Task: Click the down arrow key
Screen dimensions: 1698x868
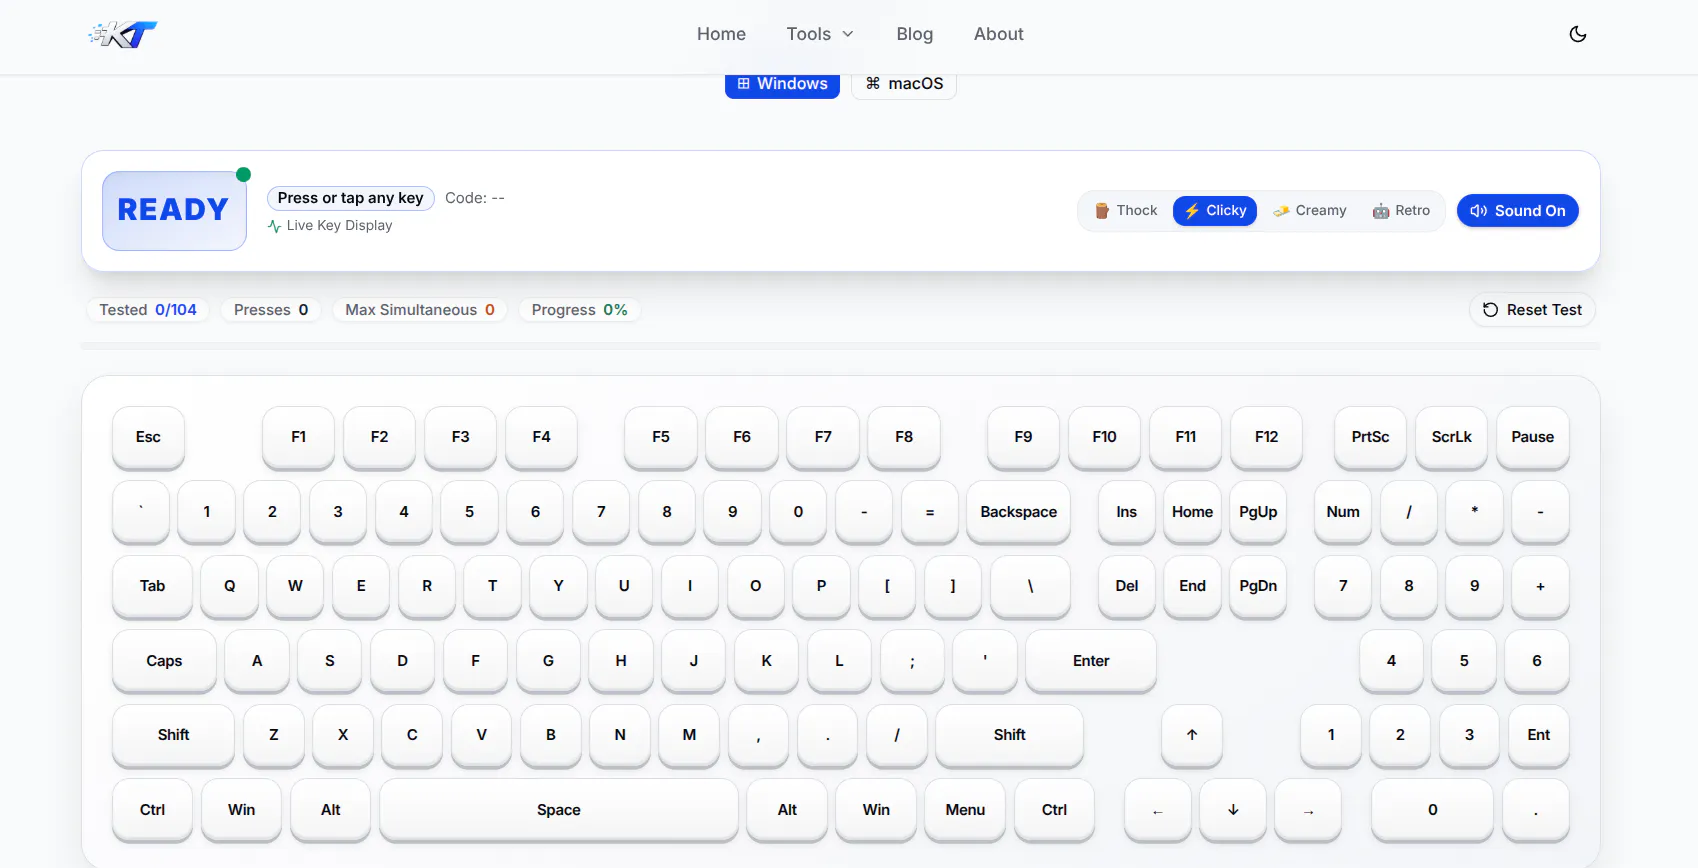Action: (1233, 810)
